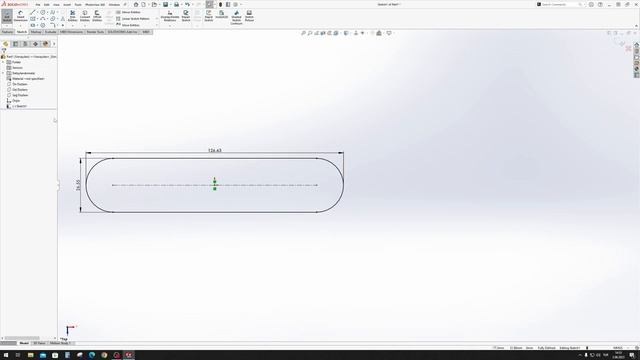Click Move Entities
The image size is (640, 360).
128,25
